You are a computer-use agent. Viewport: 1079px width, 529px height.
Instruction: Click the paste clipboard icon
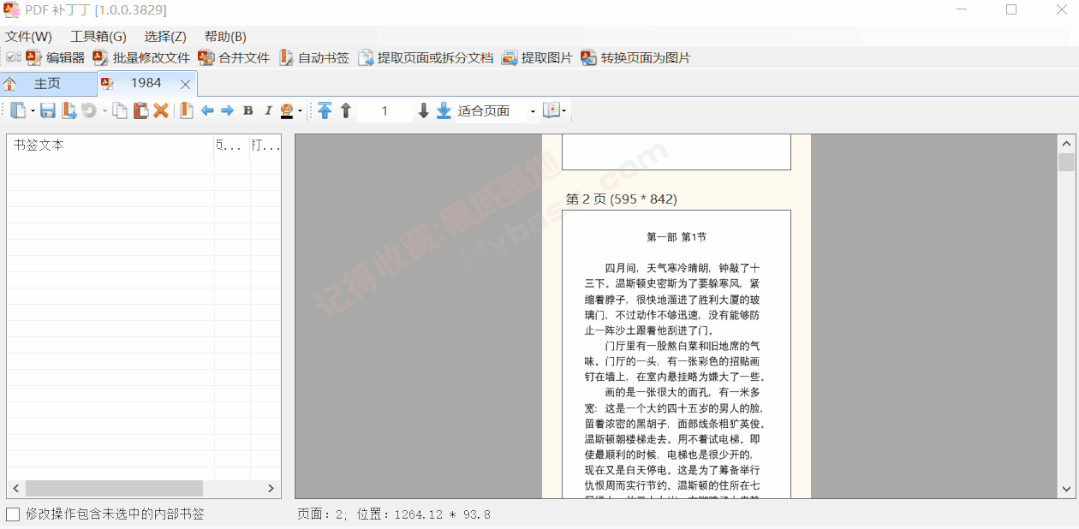pos(141,111)
